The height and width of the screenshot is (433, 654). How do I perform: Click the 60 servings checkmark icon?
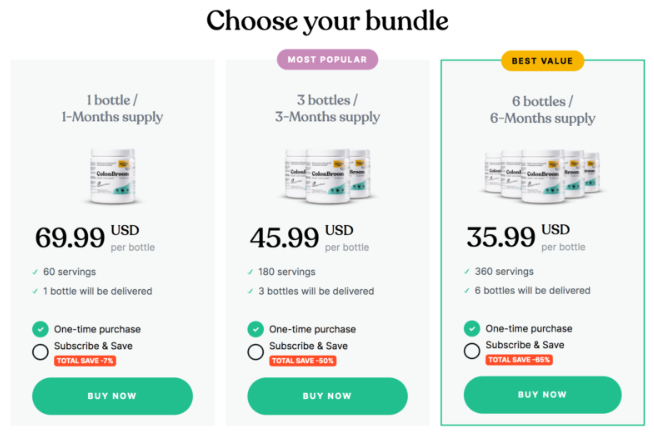click(x=35, y=272)
